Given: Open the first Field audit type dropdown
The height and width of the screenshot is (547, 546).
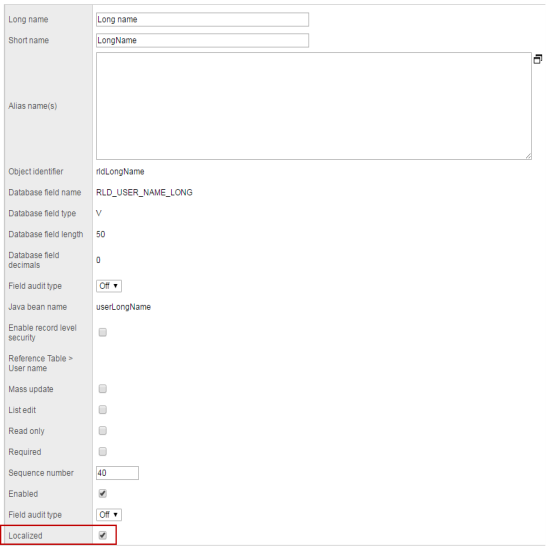Looking at the screenshot, I should click(x=109, y=286).
